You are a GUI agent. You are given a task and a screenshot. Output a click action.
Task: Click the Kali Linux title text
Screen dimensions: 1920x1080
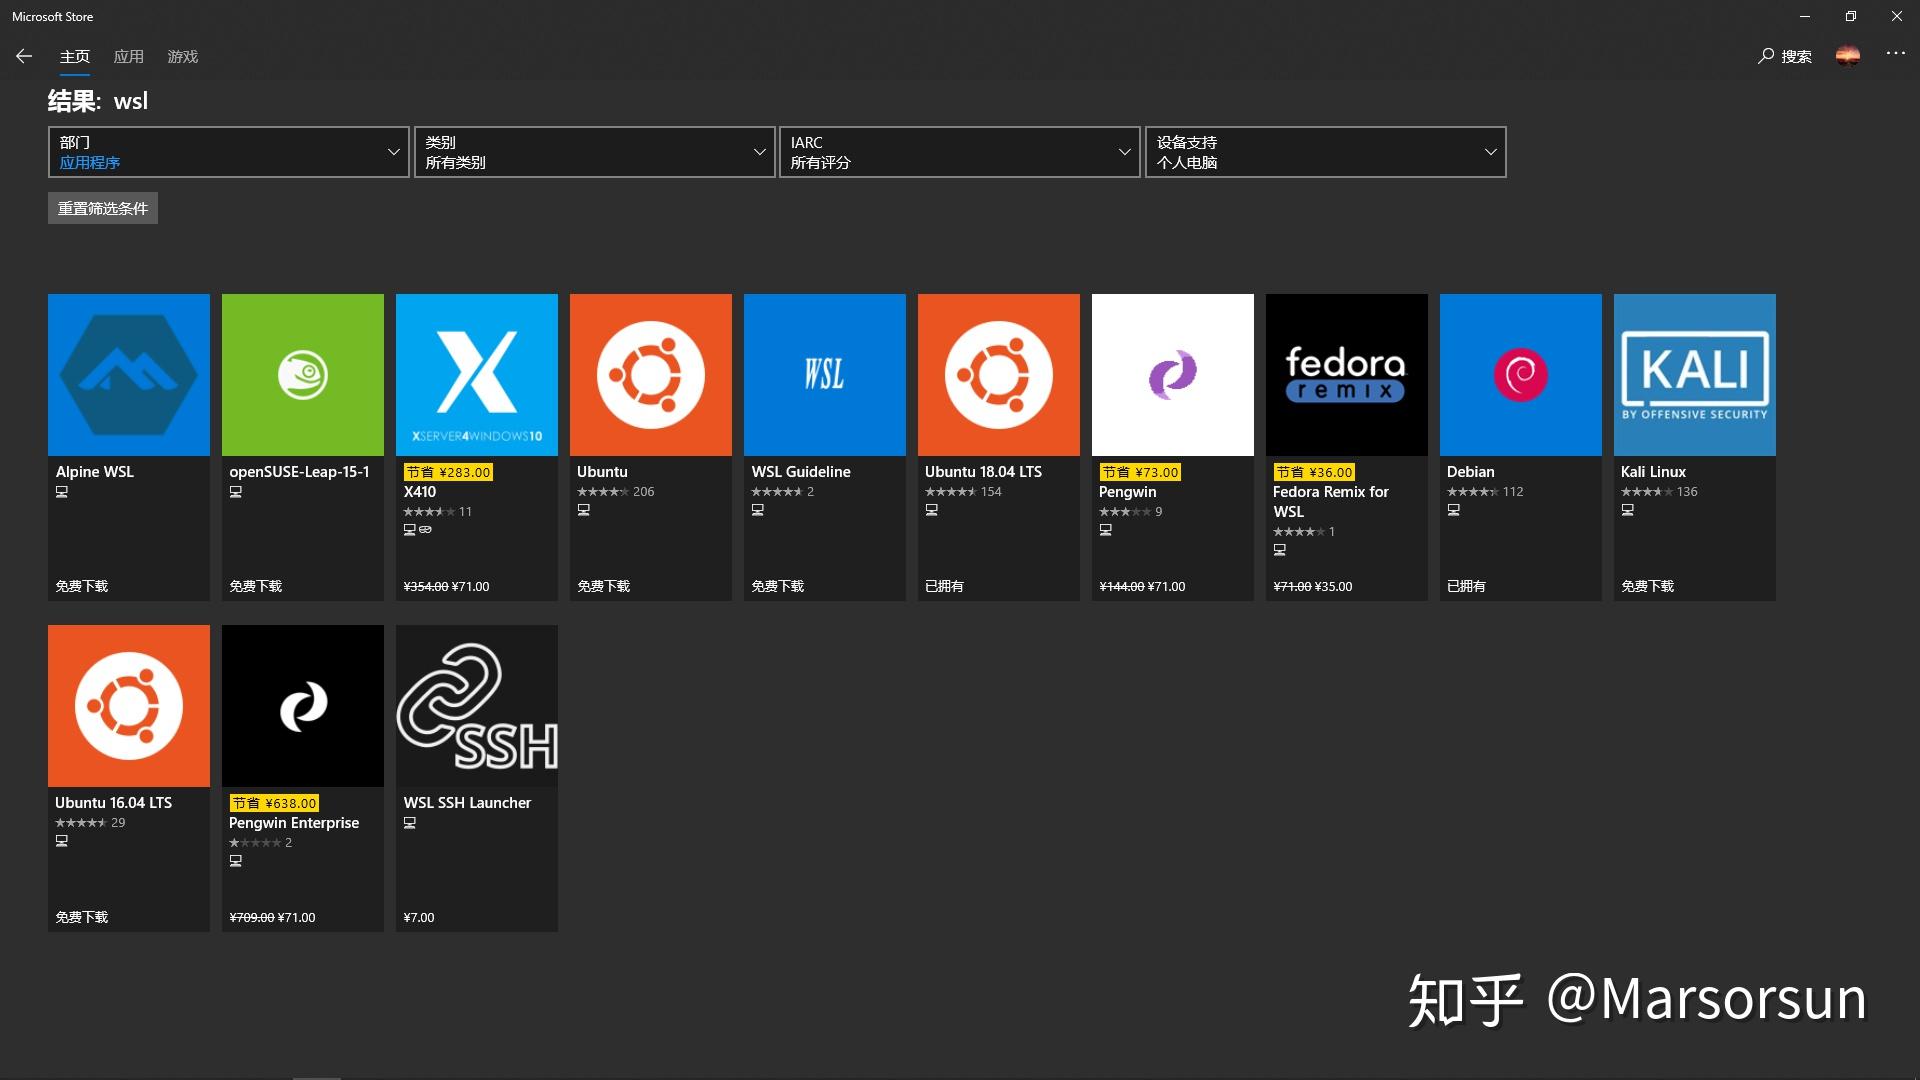tap(1653, 472)
